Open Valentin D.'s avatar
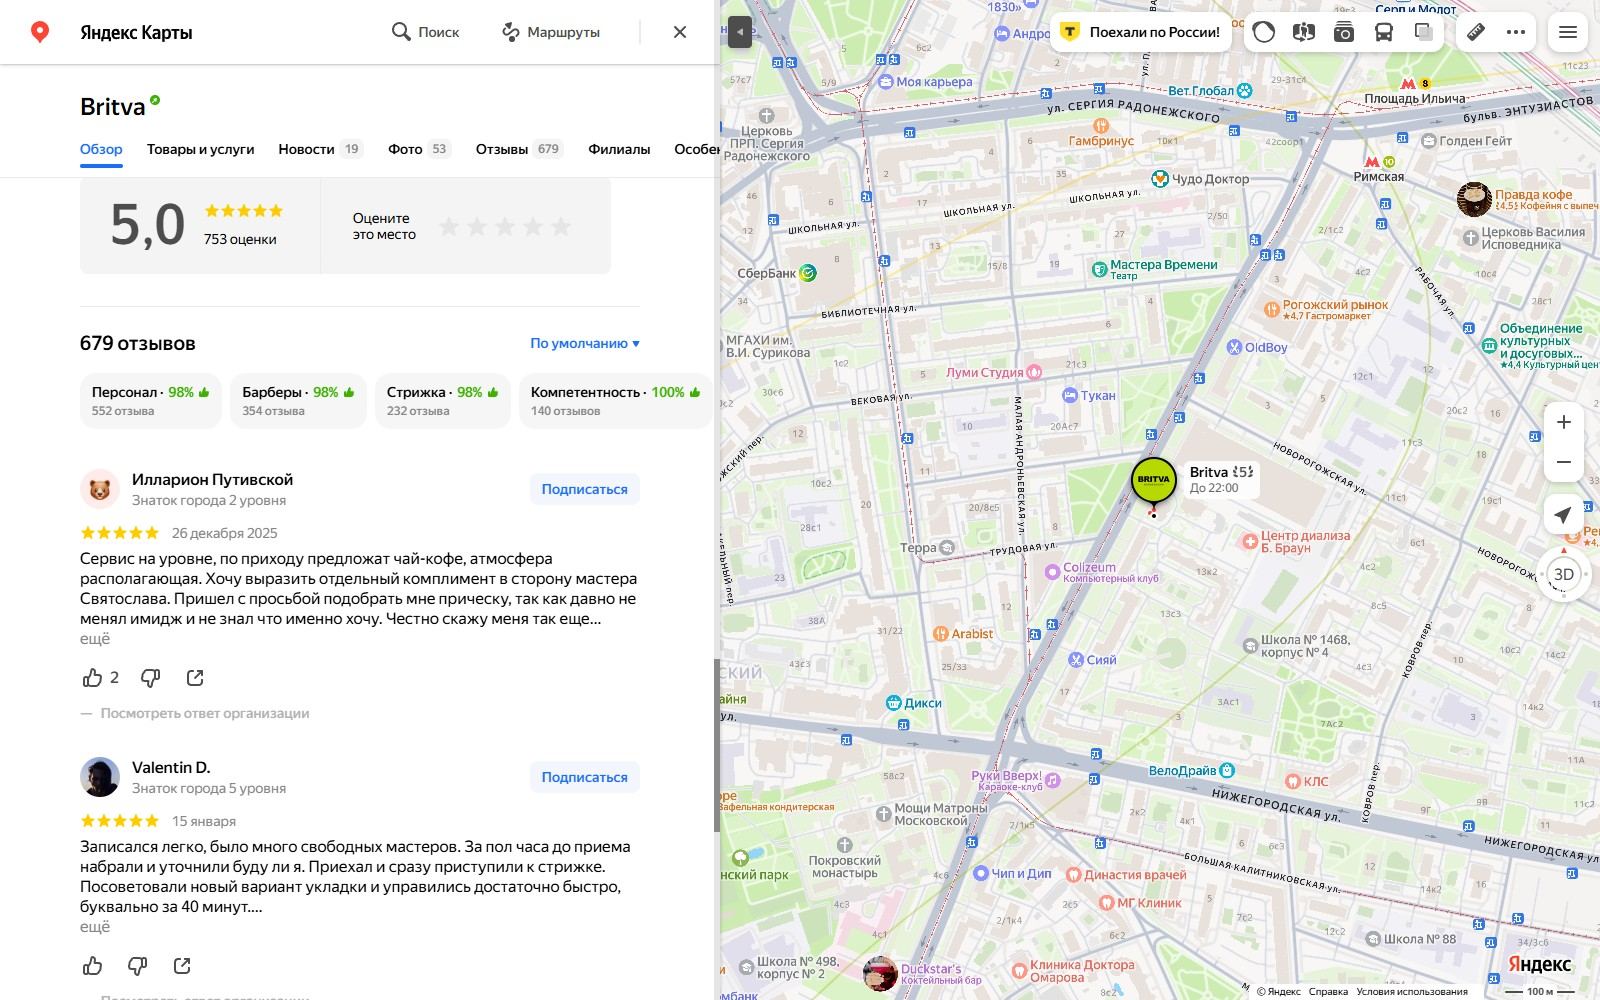 pyautogui.click(x=100, y=777)
